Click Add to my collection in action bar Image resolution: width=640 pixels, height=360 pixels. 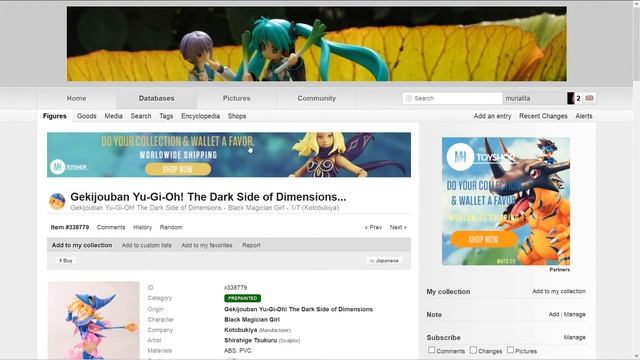(x=82, y=245)
